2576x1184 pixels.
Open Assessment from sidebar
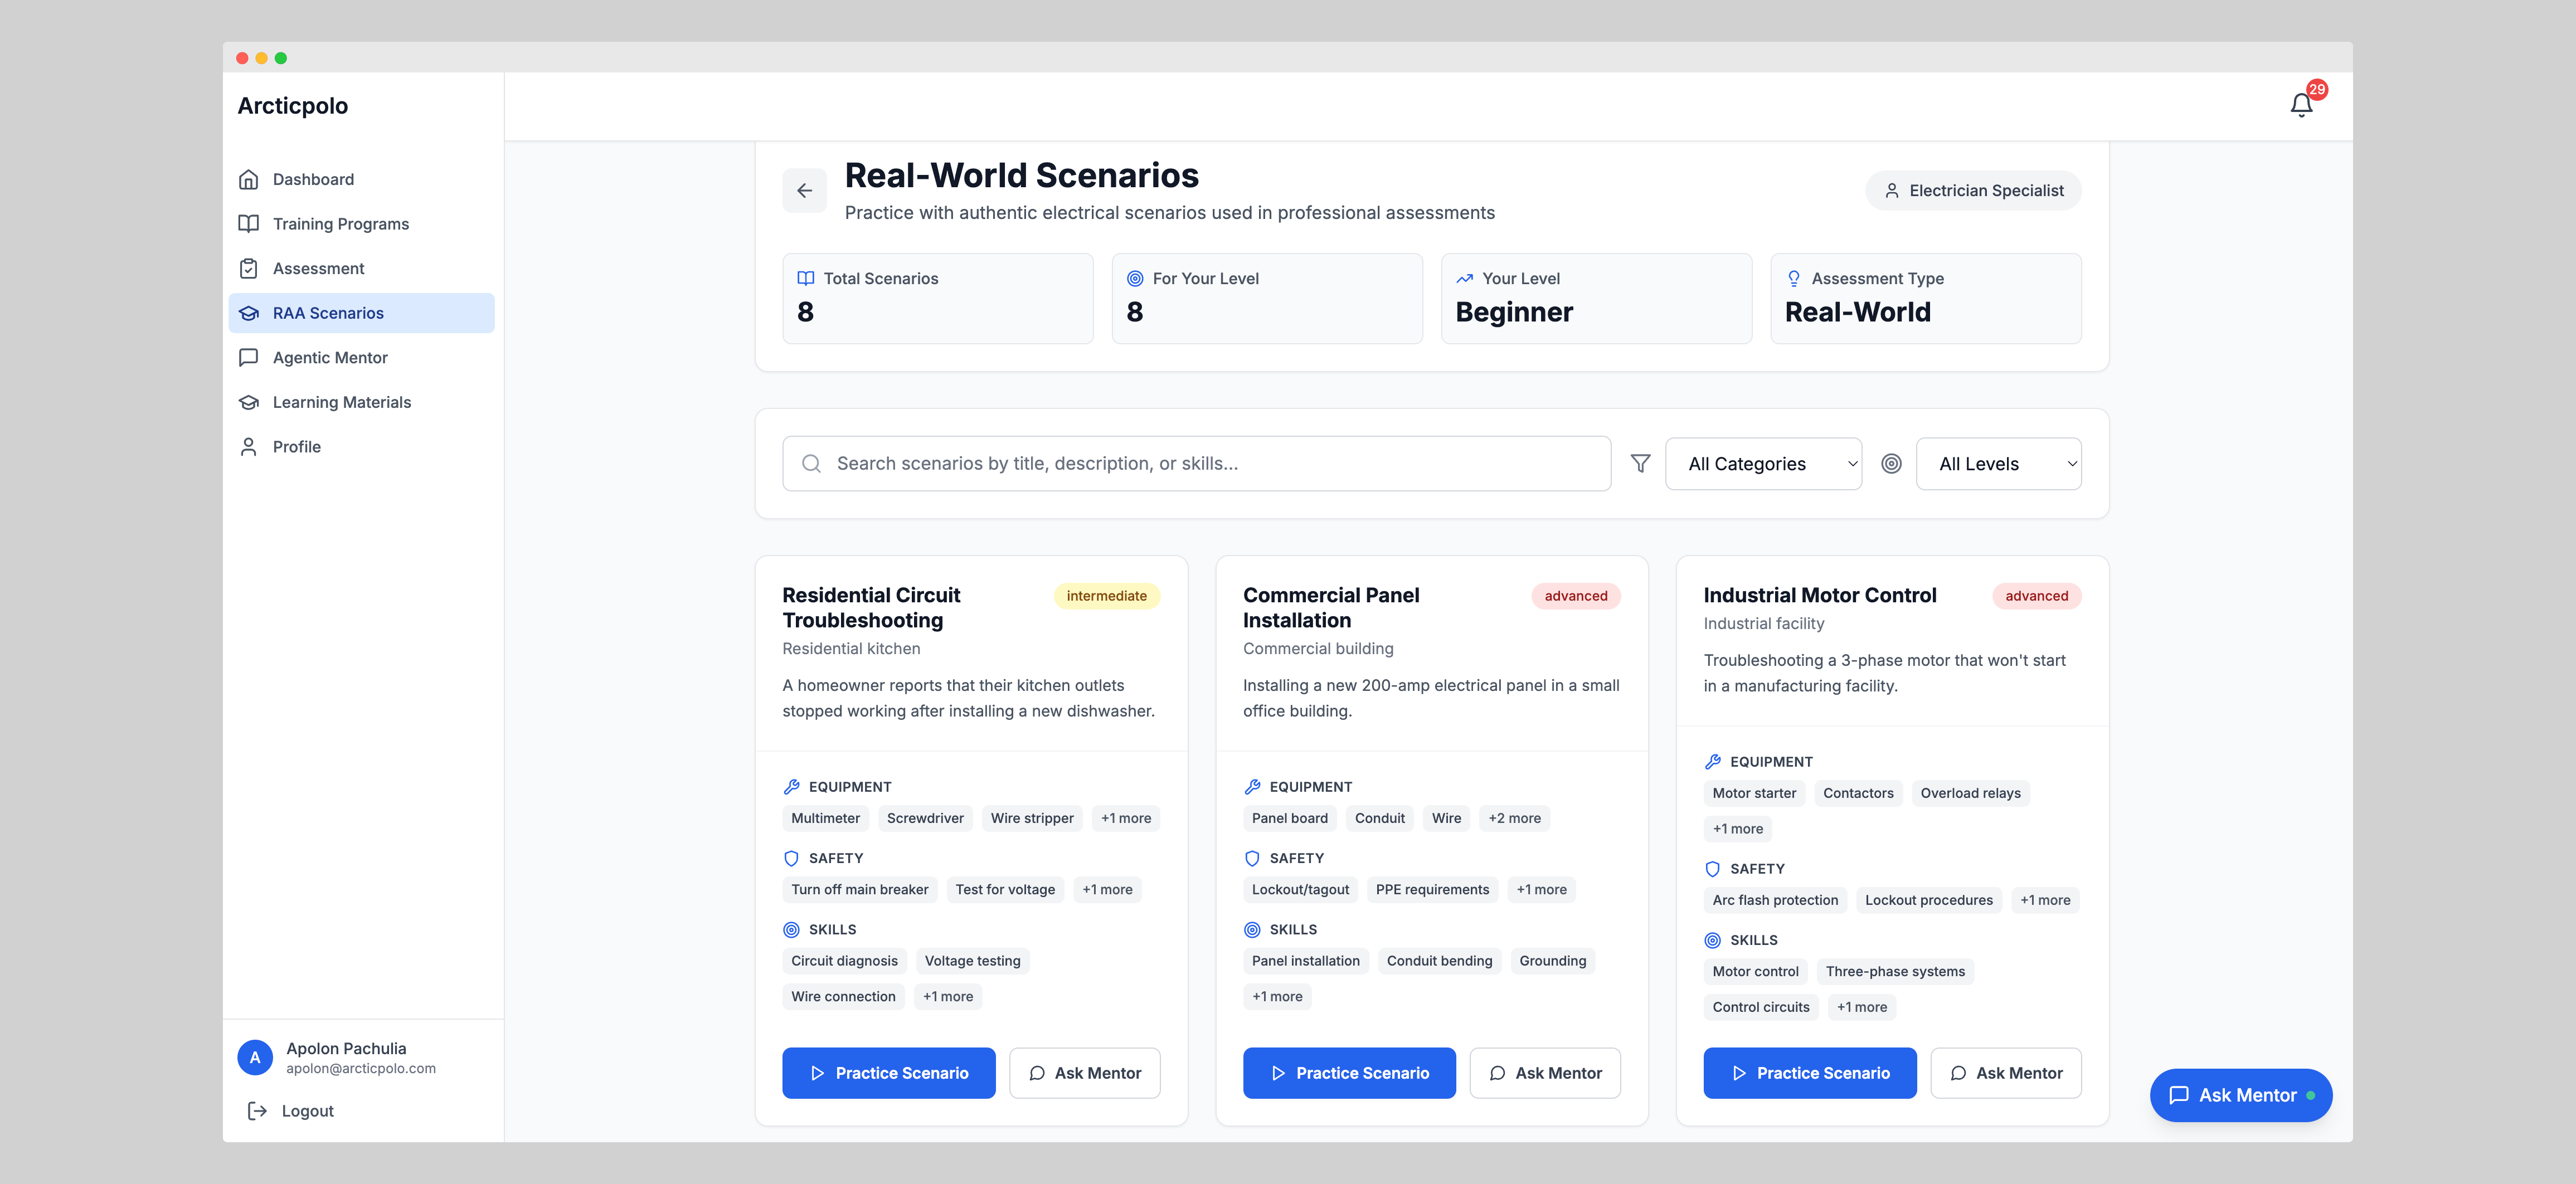[361, 268]
